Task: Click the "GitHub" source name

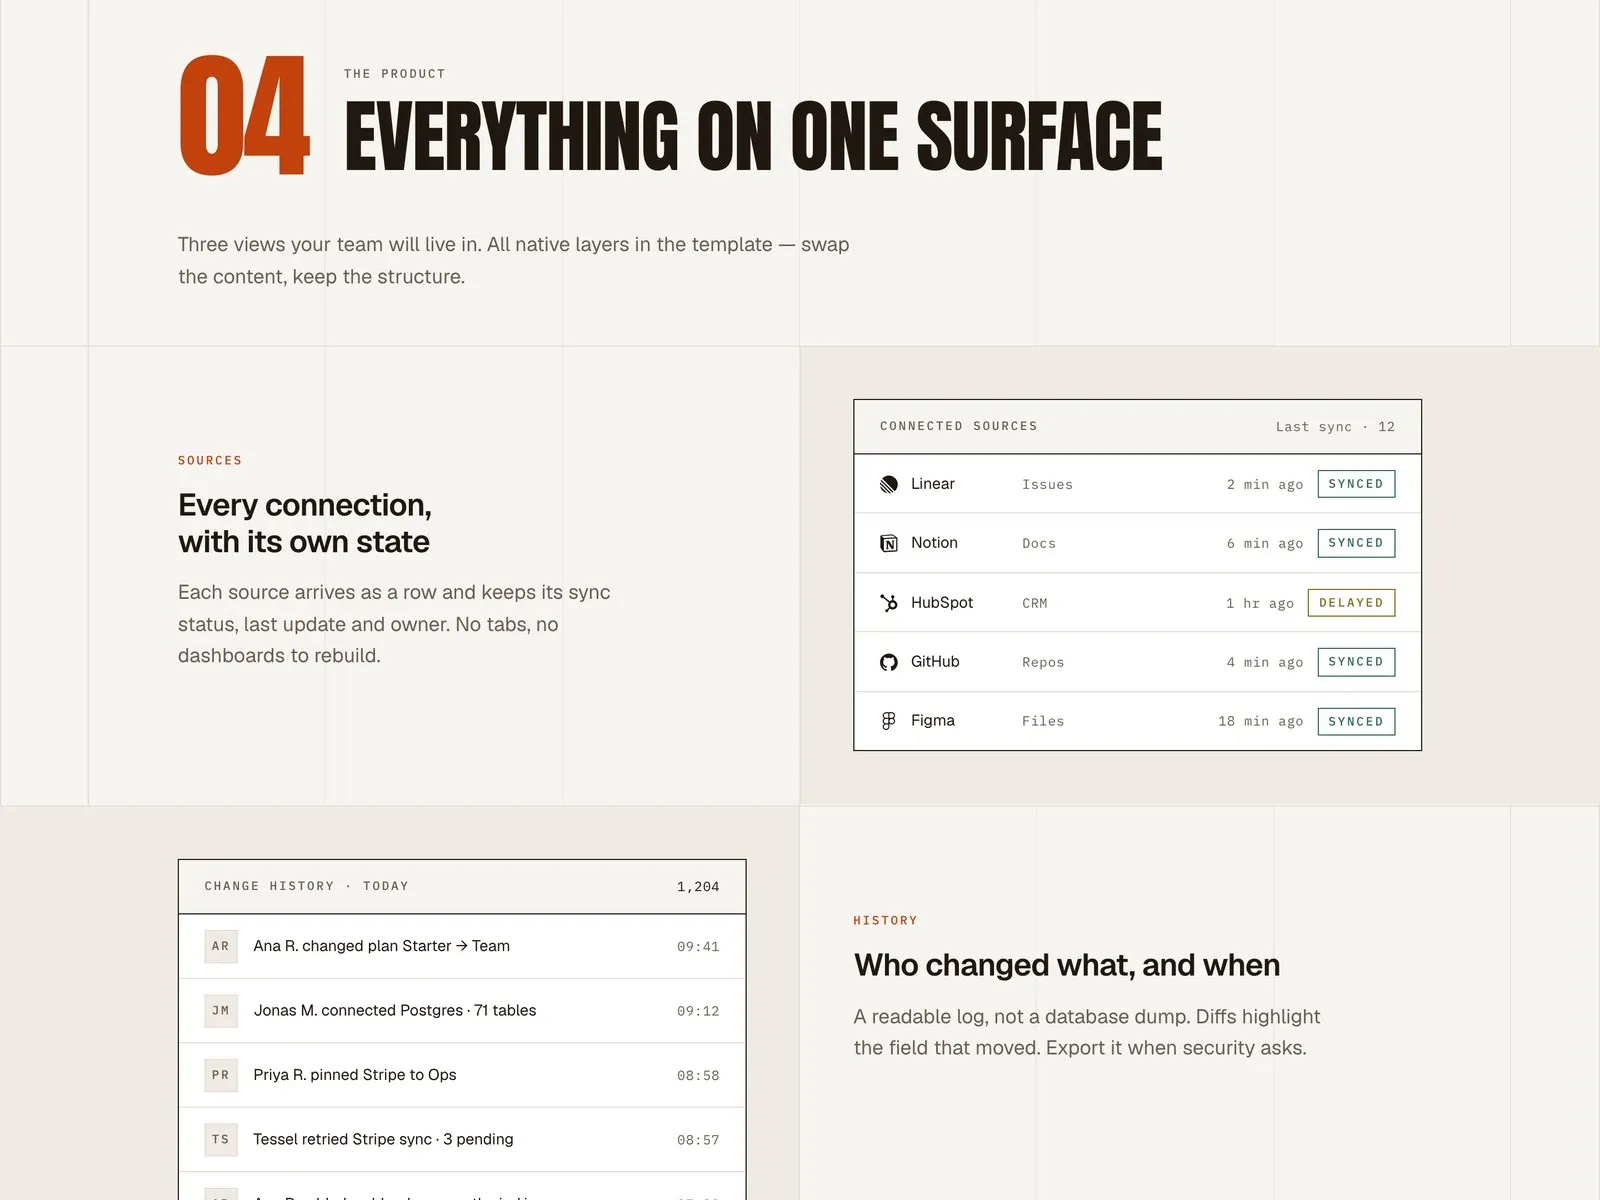Action: 935,662
